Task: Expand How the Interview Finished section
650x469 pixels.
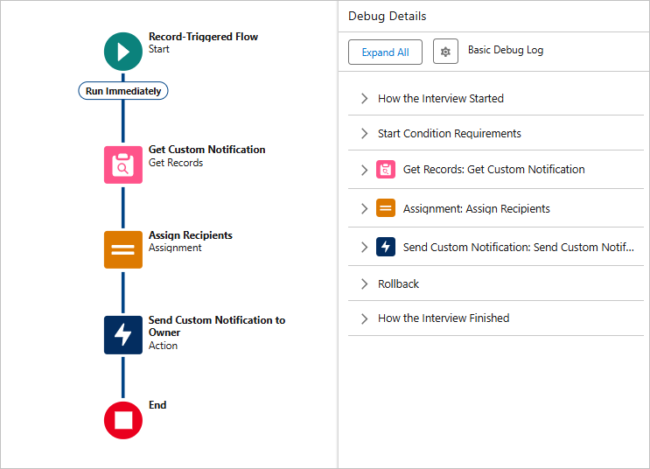Action: pos(364,318)
